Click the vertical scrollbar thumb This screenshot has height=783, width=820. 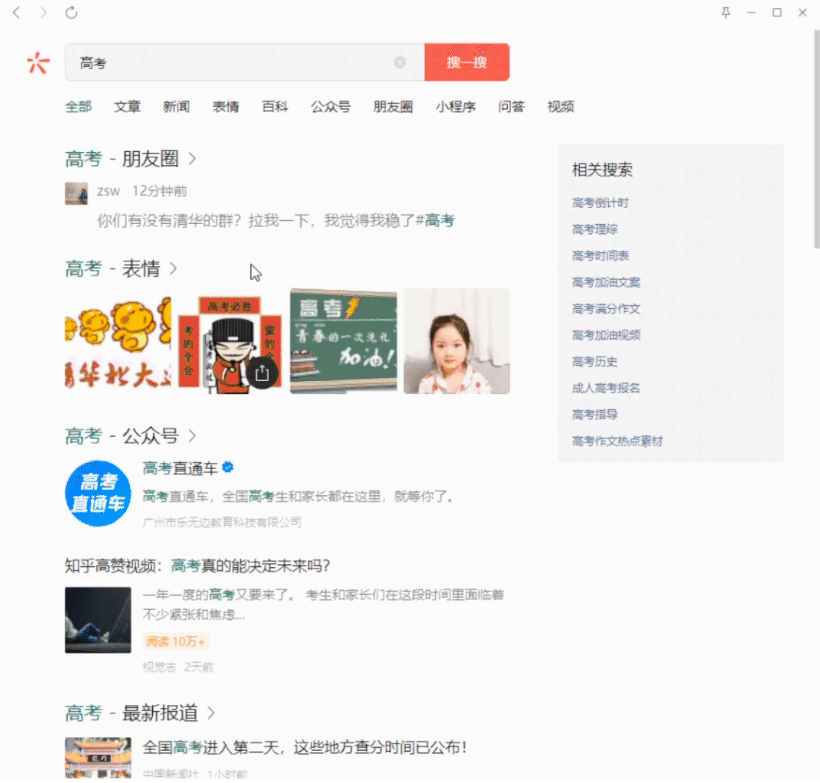(817, 139)
